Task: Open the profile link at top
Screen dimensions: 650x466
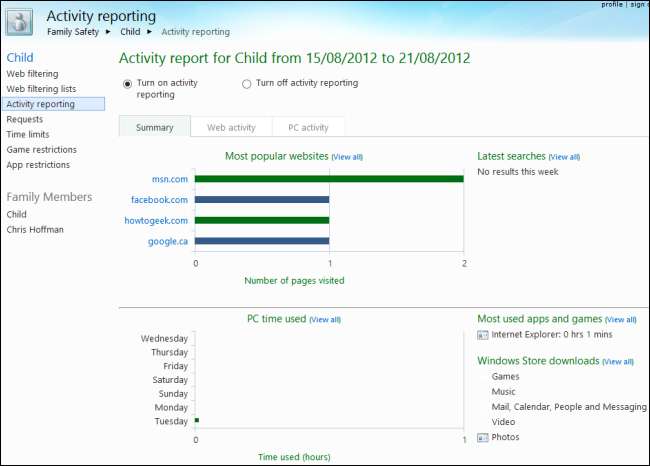Action: coord(612,4)
